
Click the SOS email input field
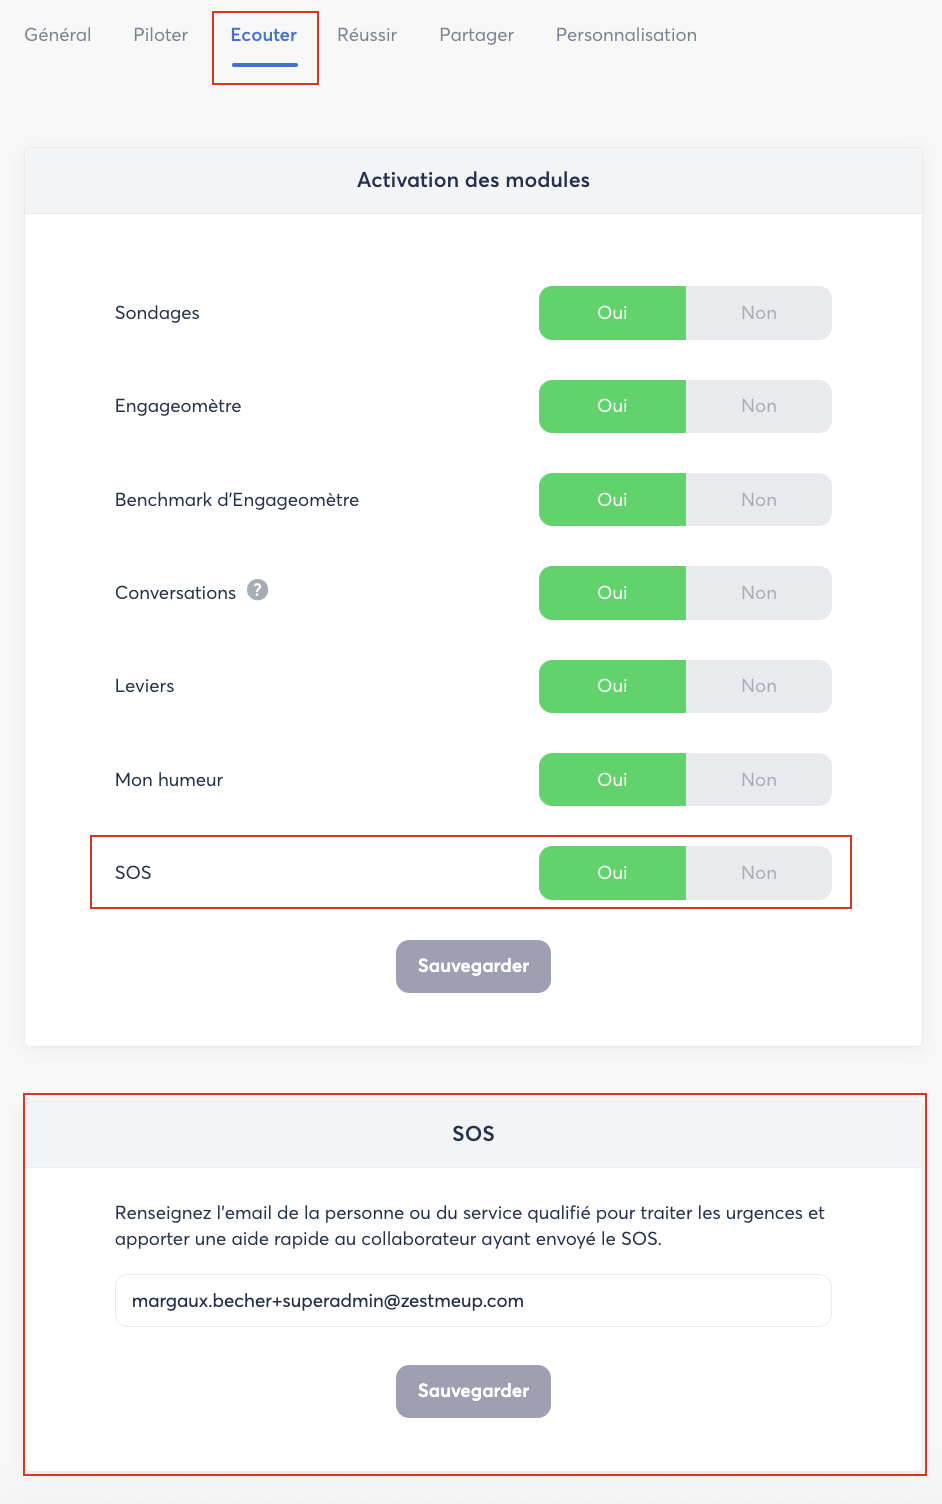point(473,1300)
